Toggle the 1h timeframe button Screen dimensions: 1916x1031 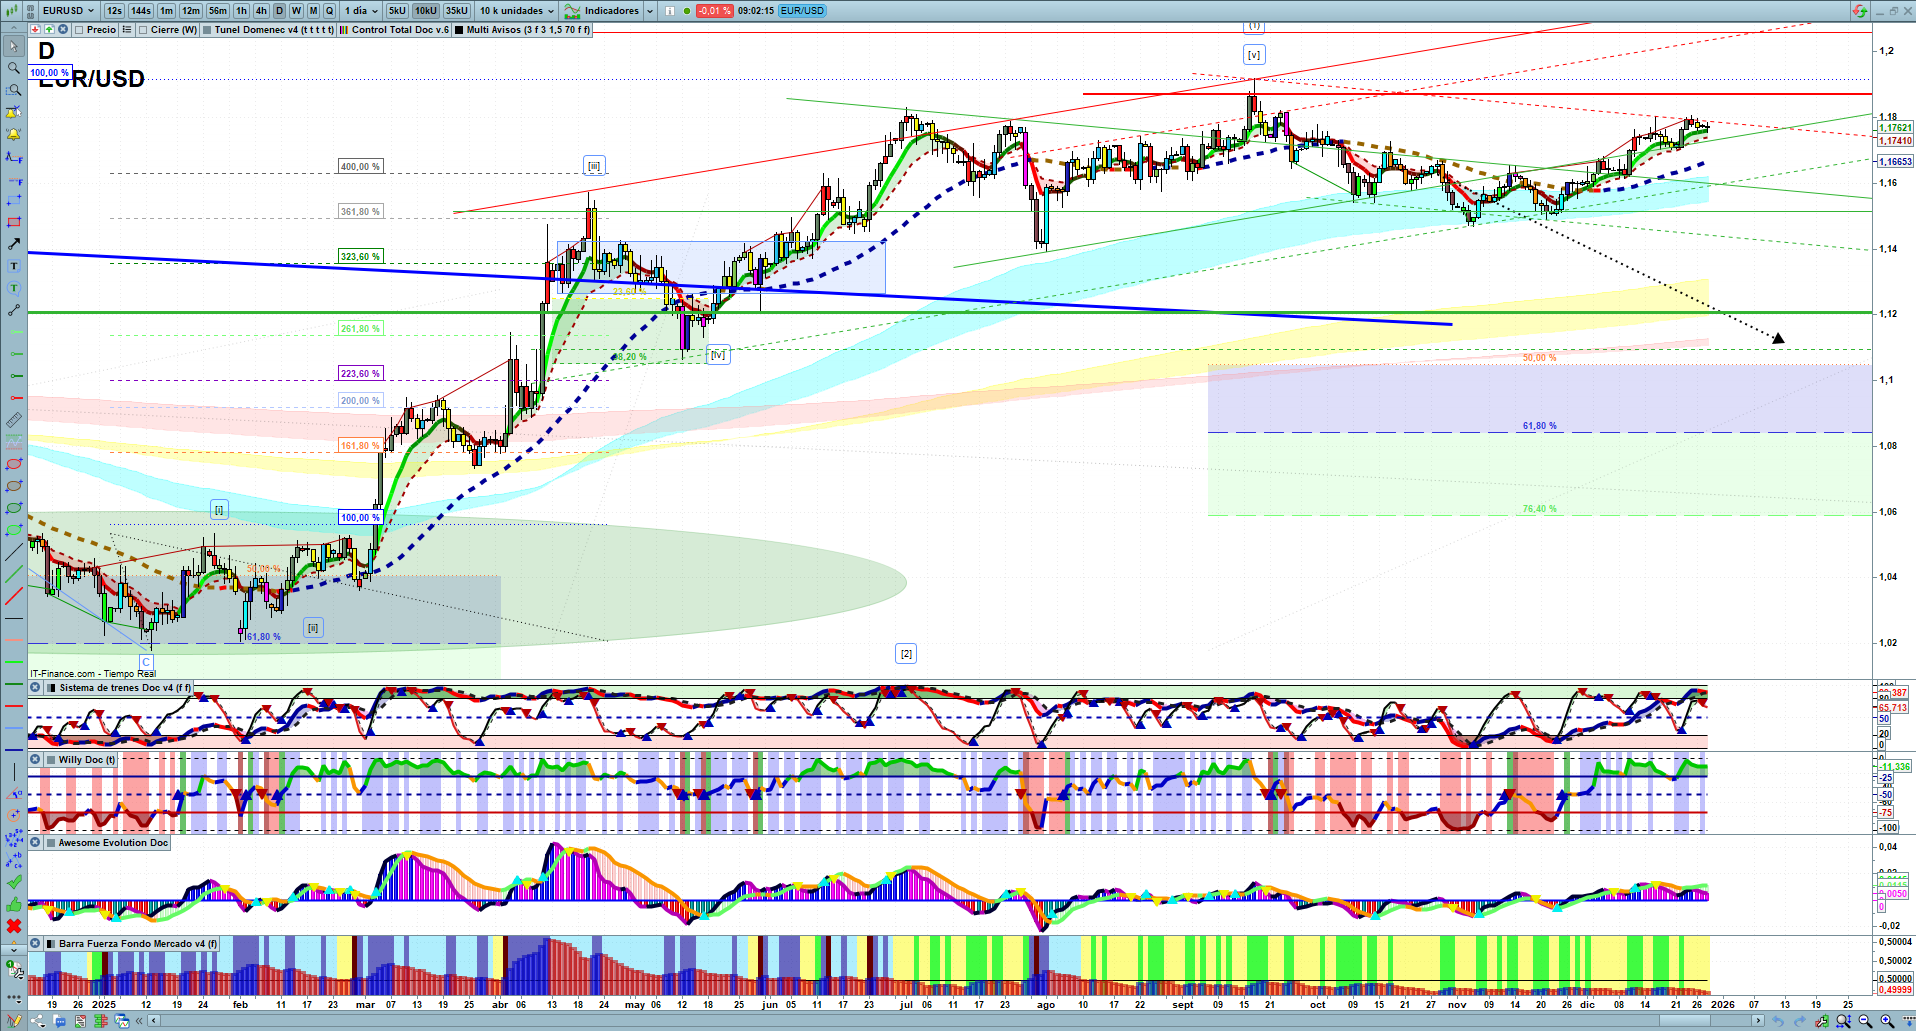(x=241, y=11)
